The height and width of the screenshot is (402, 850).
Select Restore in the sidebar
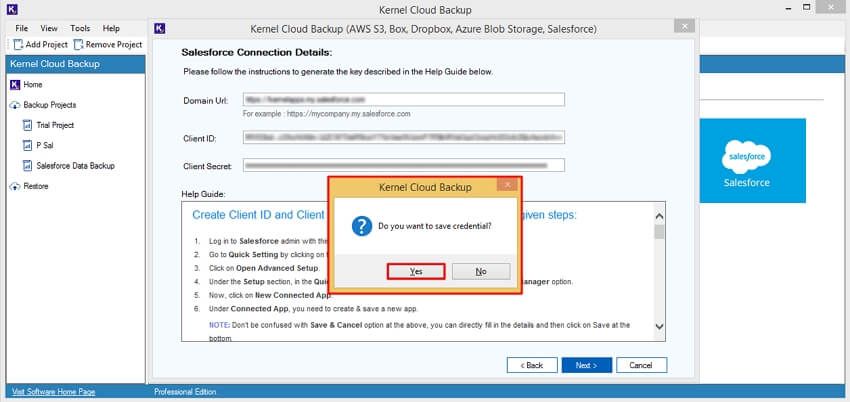(36, 186)
